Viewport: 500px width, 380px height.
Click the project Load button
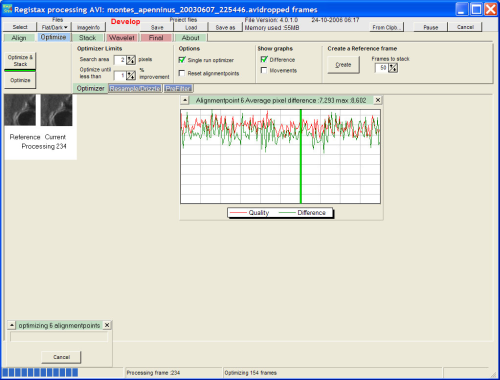191,27
